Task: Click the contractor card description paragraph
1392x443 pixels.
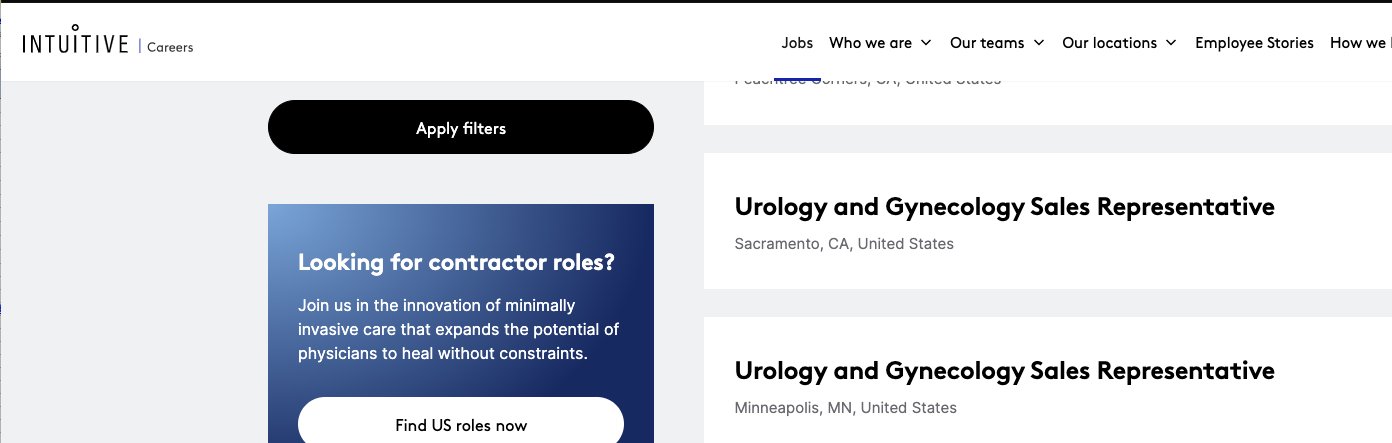Action: [459, 329]
